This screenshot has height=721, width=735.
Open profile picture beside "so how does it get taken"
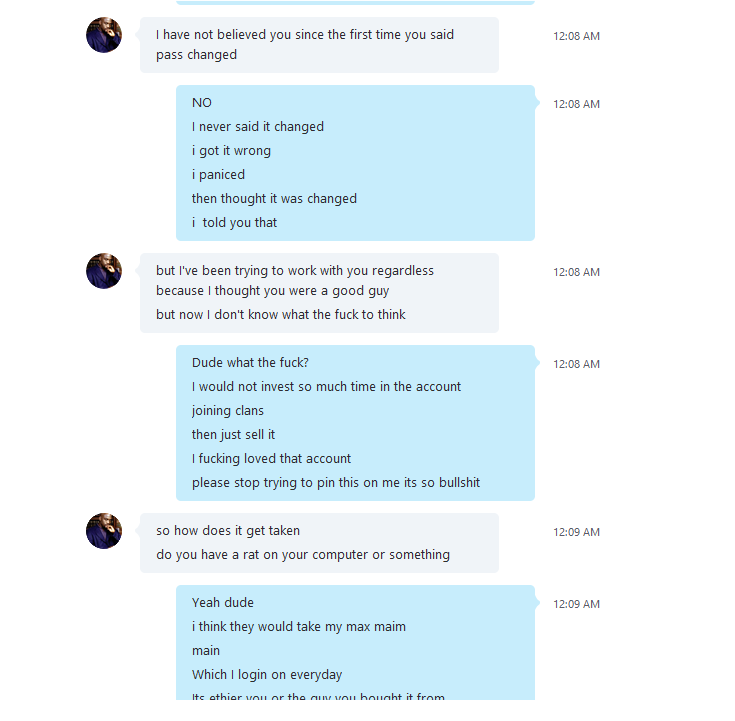[x=104, y=531]
